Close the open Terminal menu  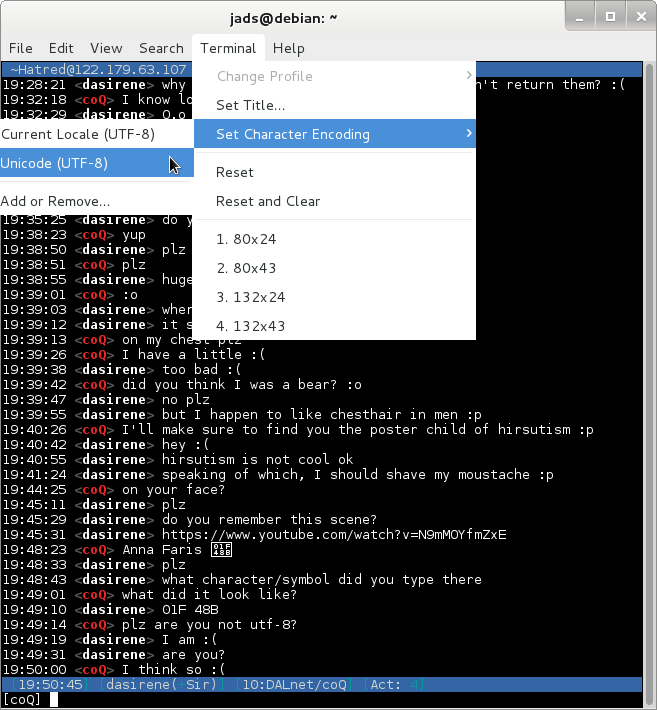coord(228,48)
